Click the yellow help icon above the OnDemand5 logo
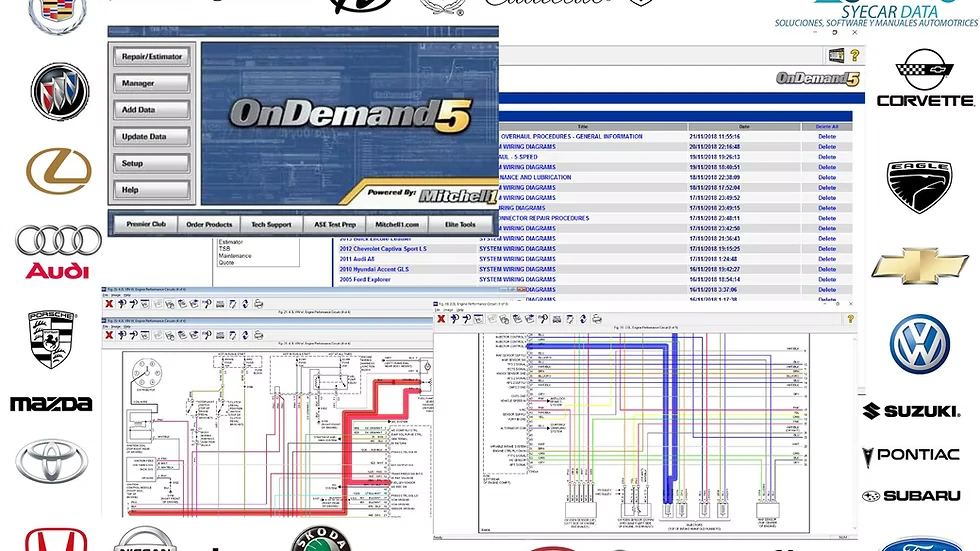980x551 pixels. (854, 56)
